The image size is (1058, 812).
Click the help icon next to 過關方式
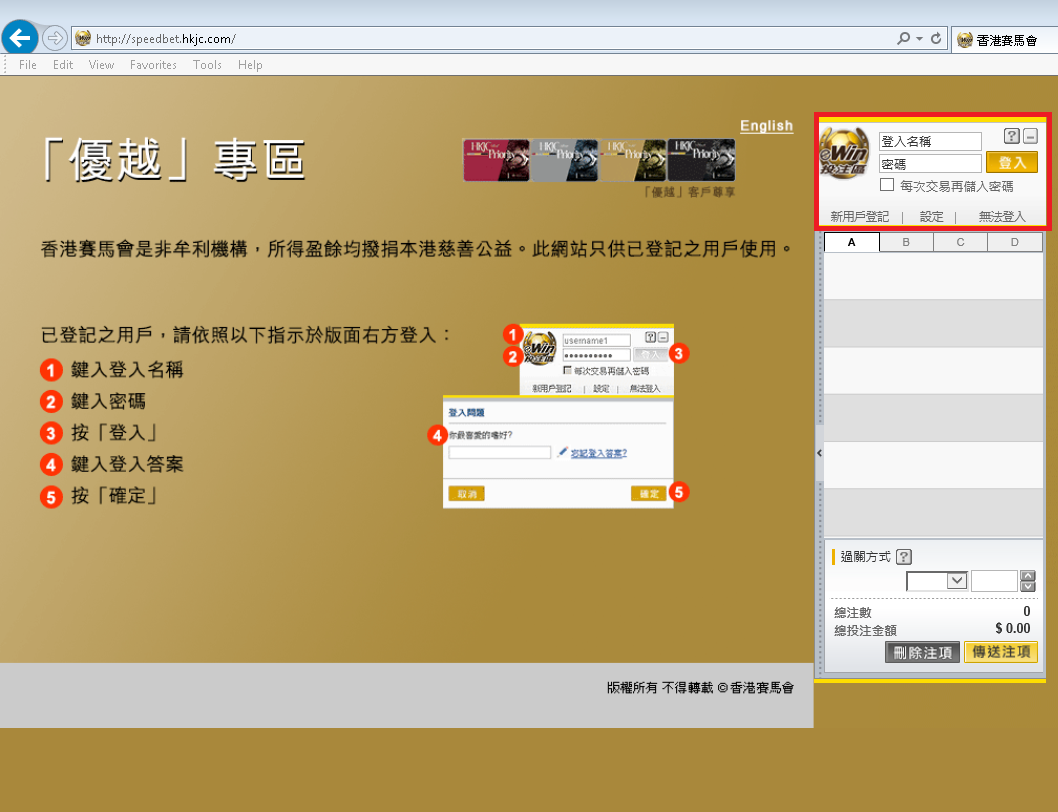(904, 558)
